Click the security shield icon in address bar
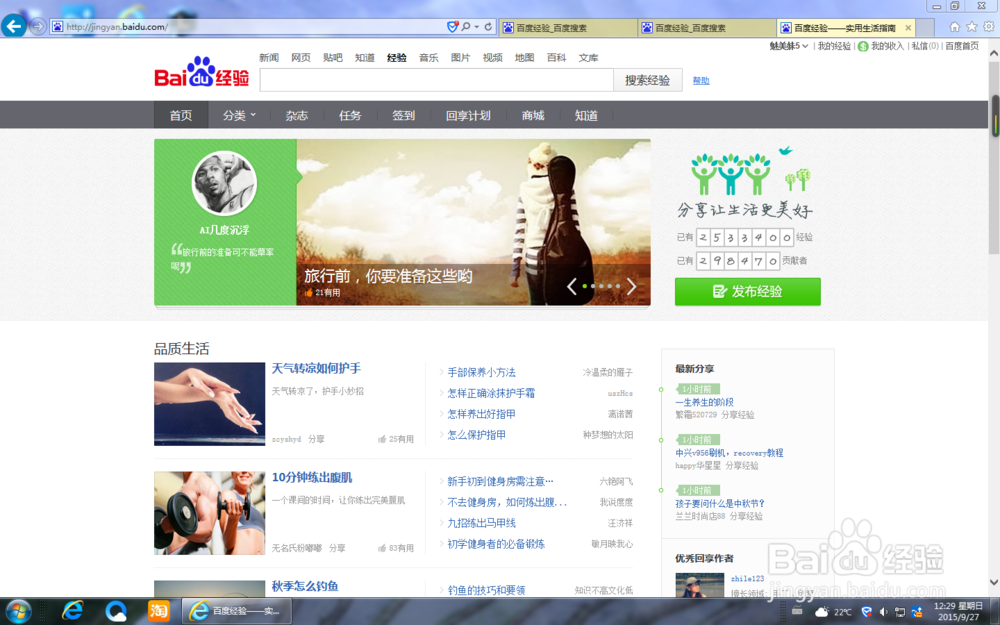Viewport: 1000px width, 625px height. pos(452,27)
